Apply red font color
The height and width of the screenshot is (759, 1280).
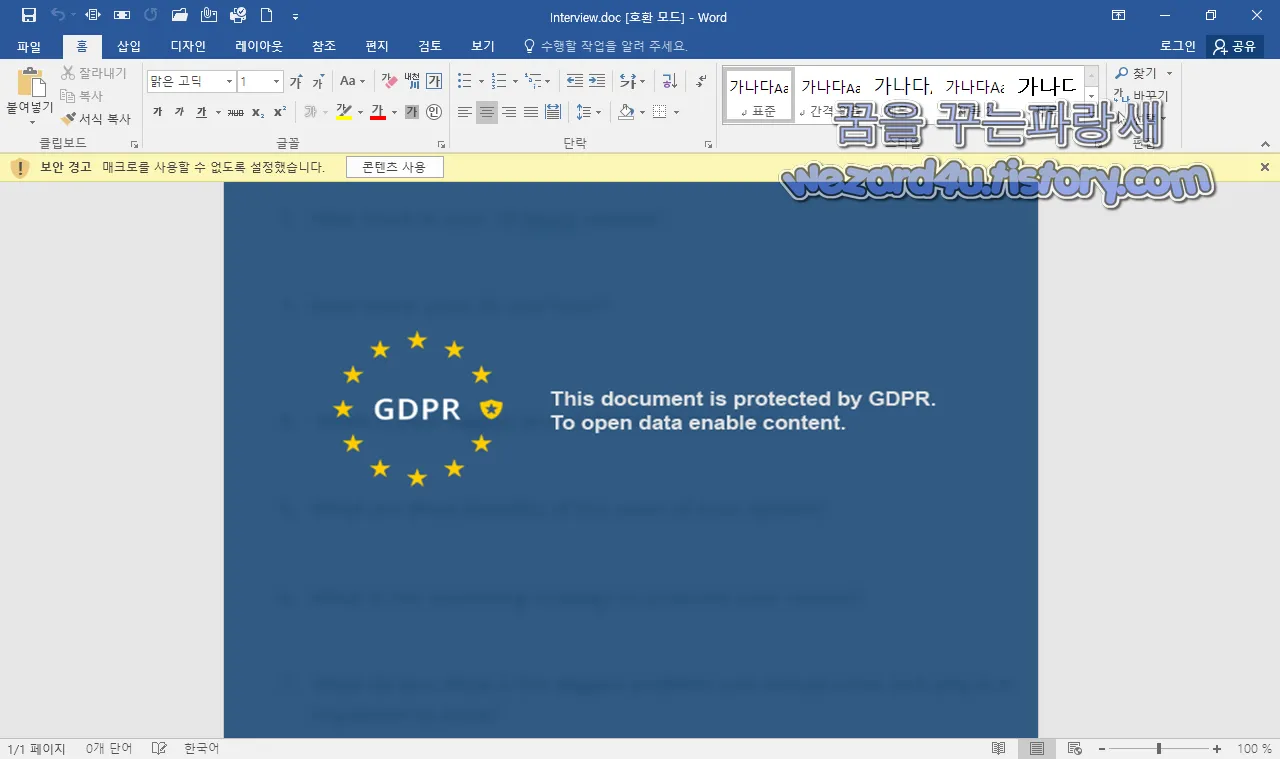pos(378,112)
